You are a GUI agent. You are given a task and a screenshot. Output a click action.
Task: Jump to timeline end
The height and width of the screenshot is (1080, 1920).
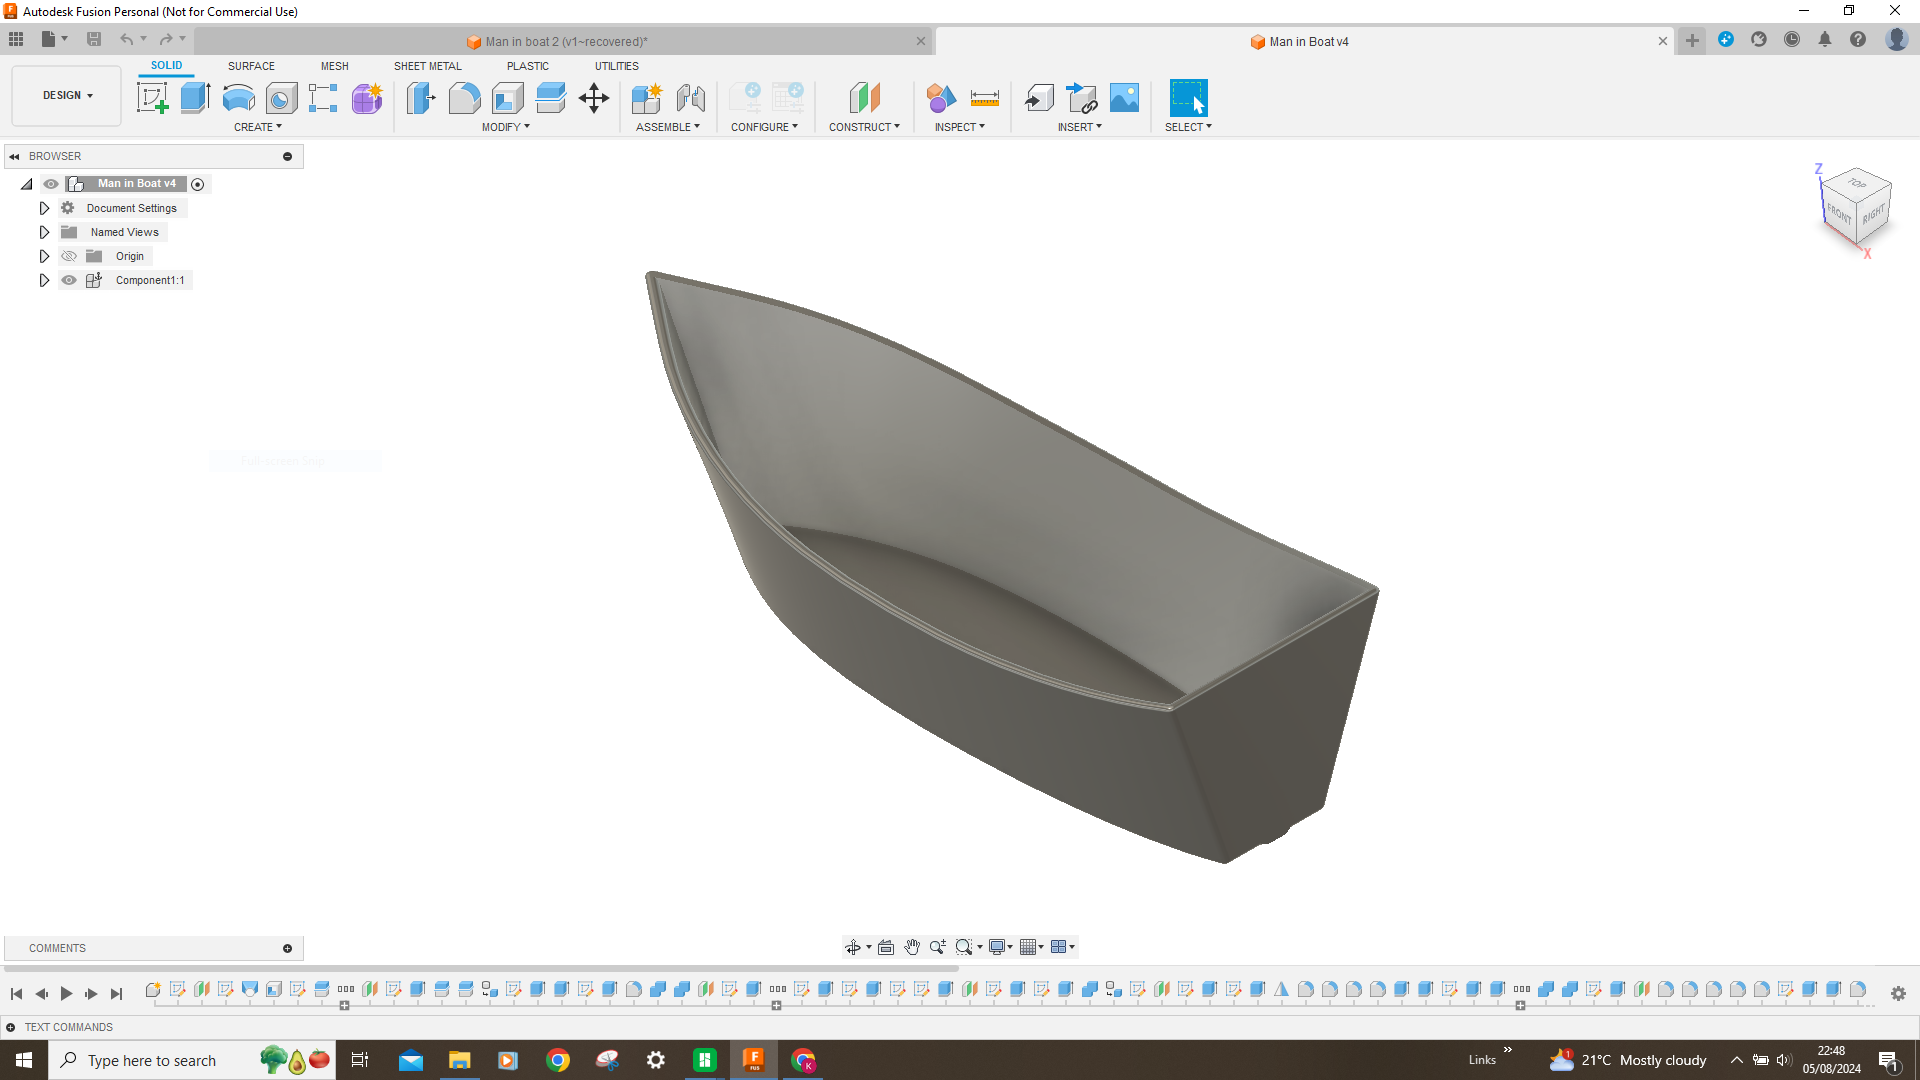coord(116,994)
